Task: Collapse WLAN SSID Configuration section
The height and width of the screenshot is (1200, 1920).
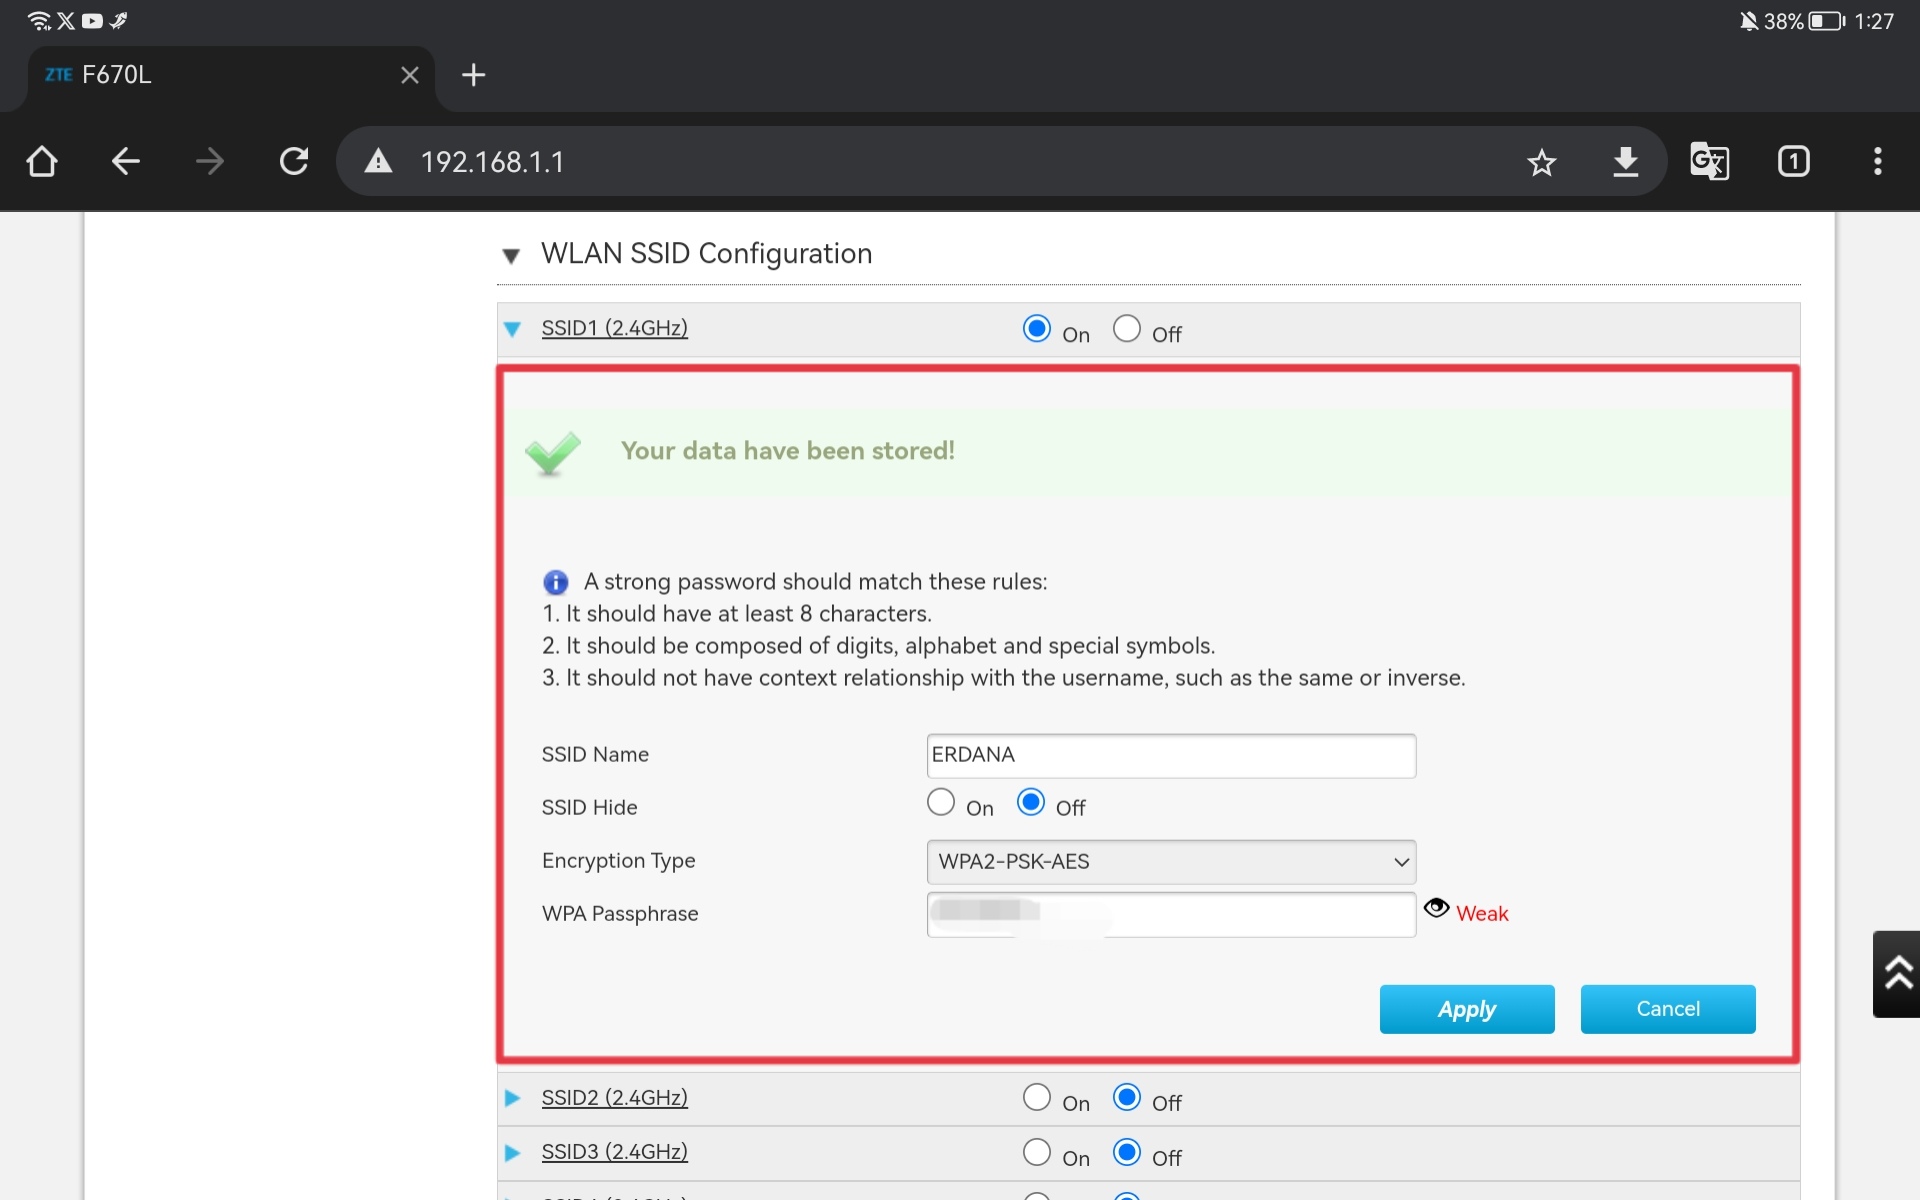Action: (511, 256)
